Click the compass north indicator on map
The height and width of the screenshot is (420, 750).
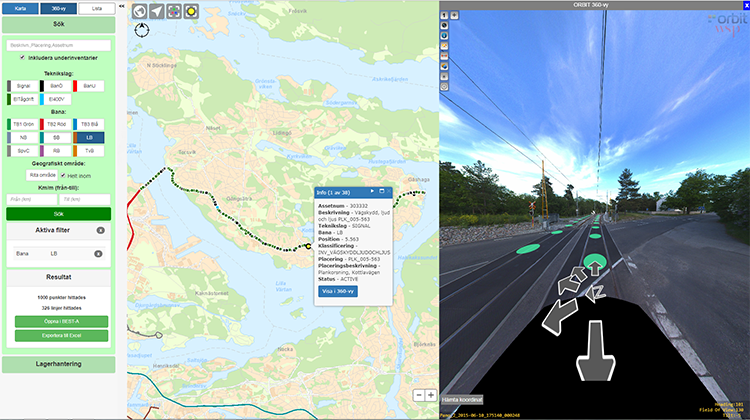pyautogui.click(x=140, y=30)
